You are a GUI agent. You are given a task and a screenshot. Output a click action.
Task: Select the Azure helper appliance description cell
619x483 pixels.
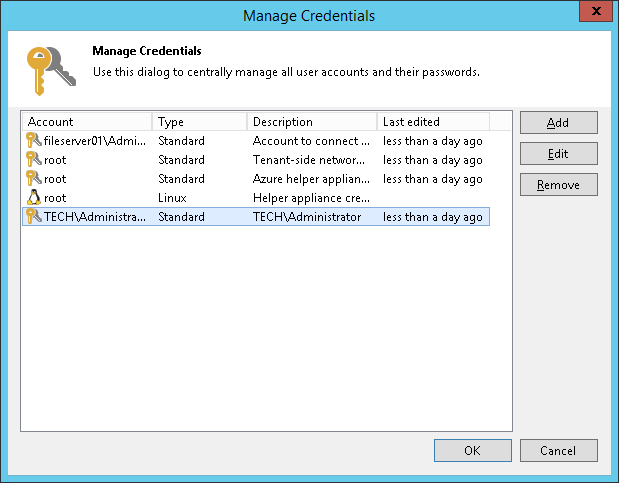point(311,179)
